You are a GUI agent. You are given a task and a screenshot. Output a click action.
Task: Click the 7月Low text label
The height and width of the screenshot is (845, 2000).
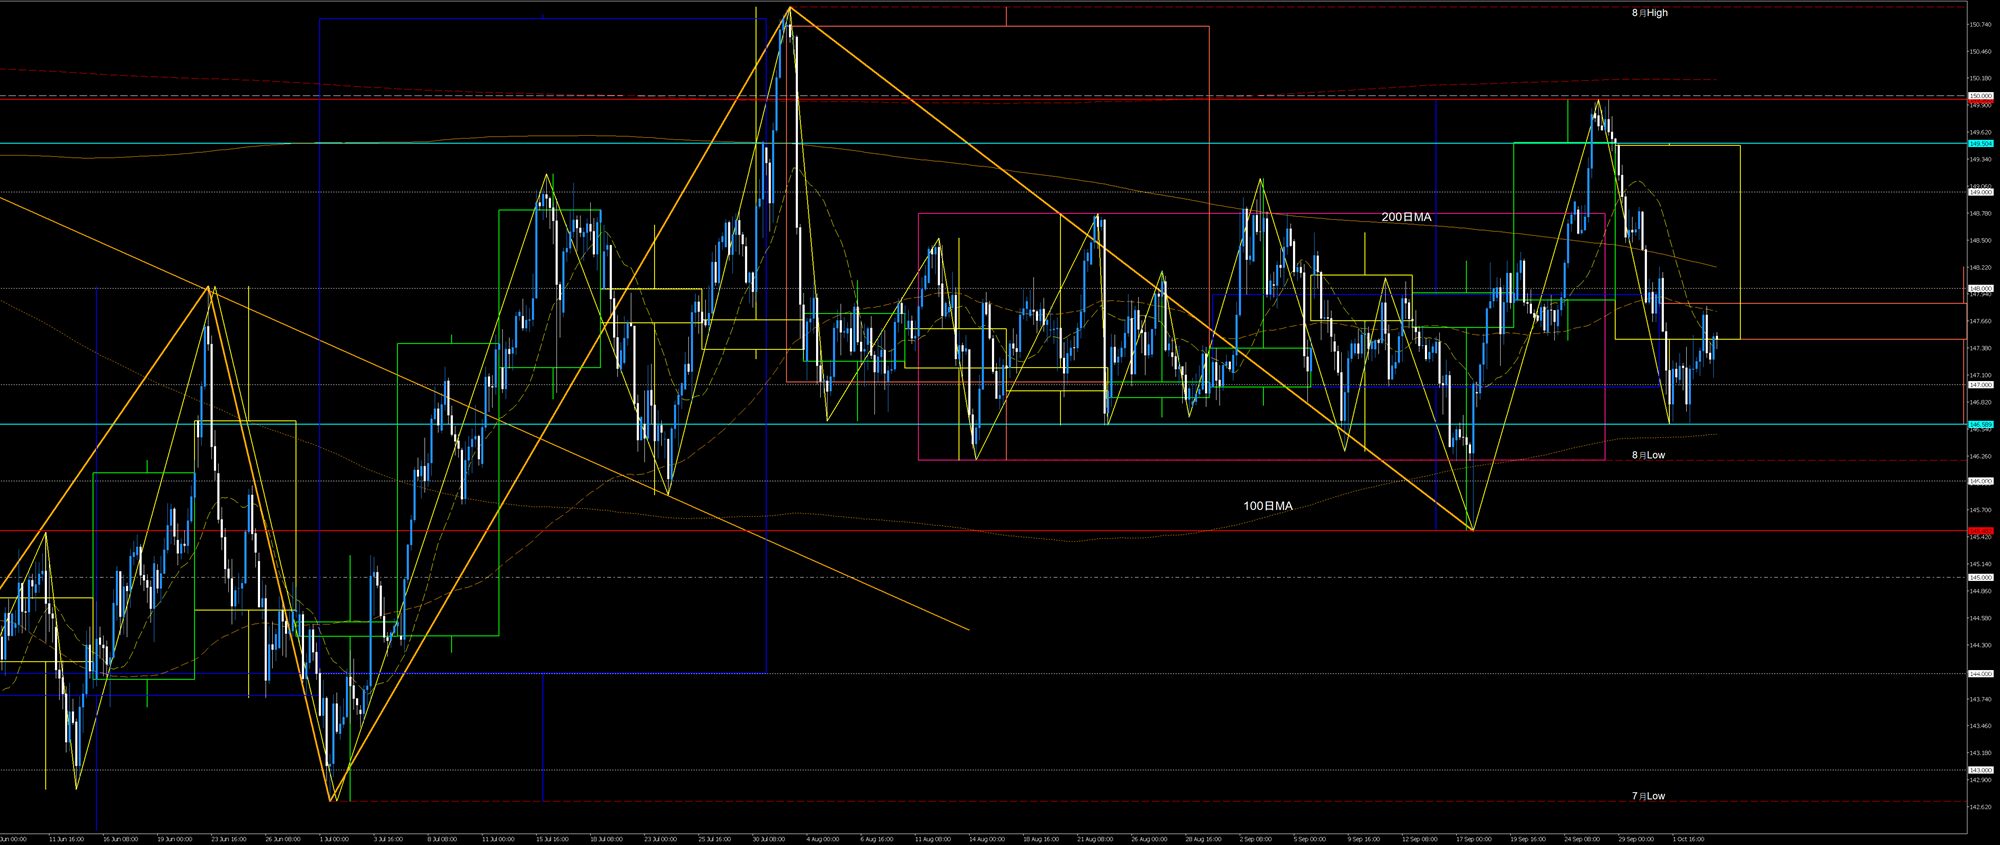point(1648,796)
